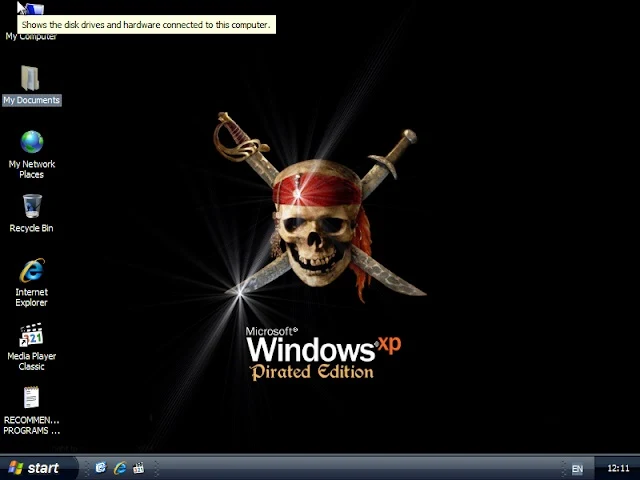Screen dimensions: 640x480
Task: Click the My Network Places label
Action: pyautogui.click(x=32, y=169)
